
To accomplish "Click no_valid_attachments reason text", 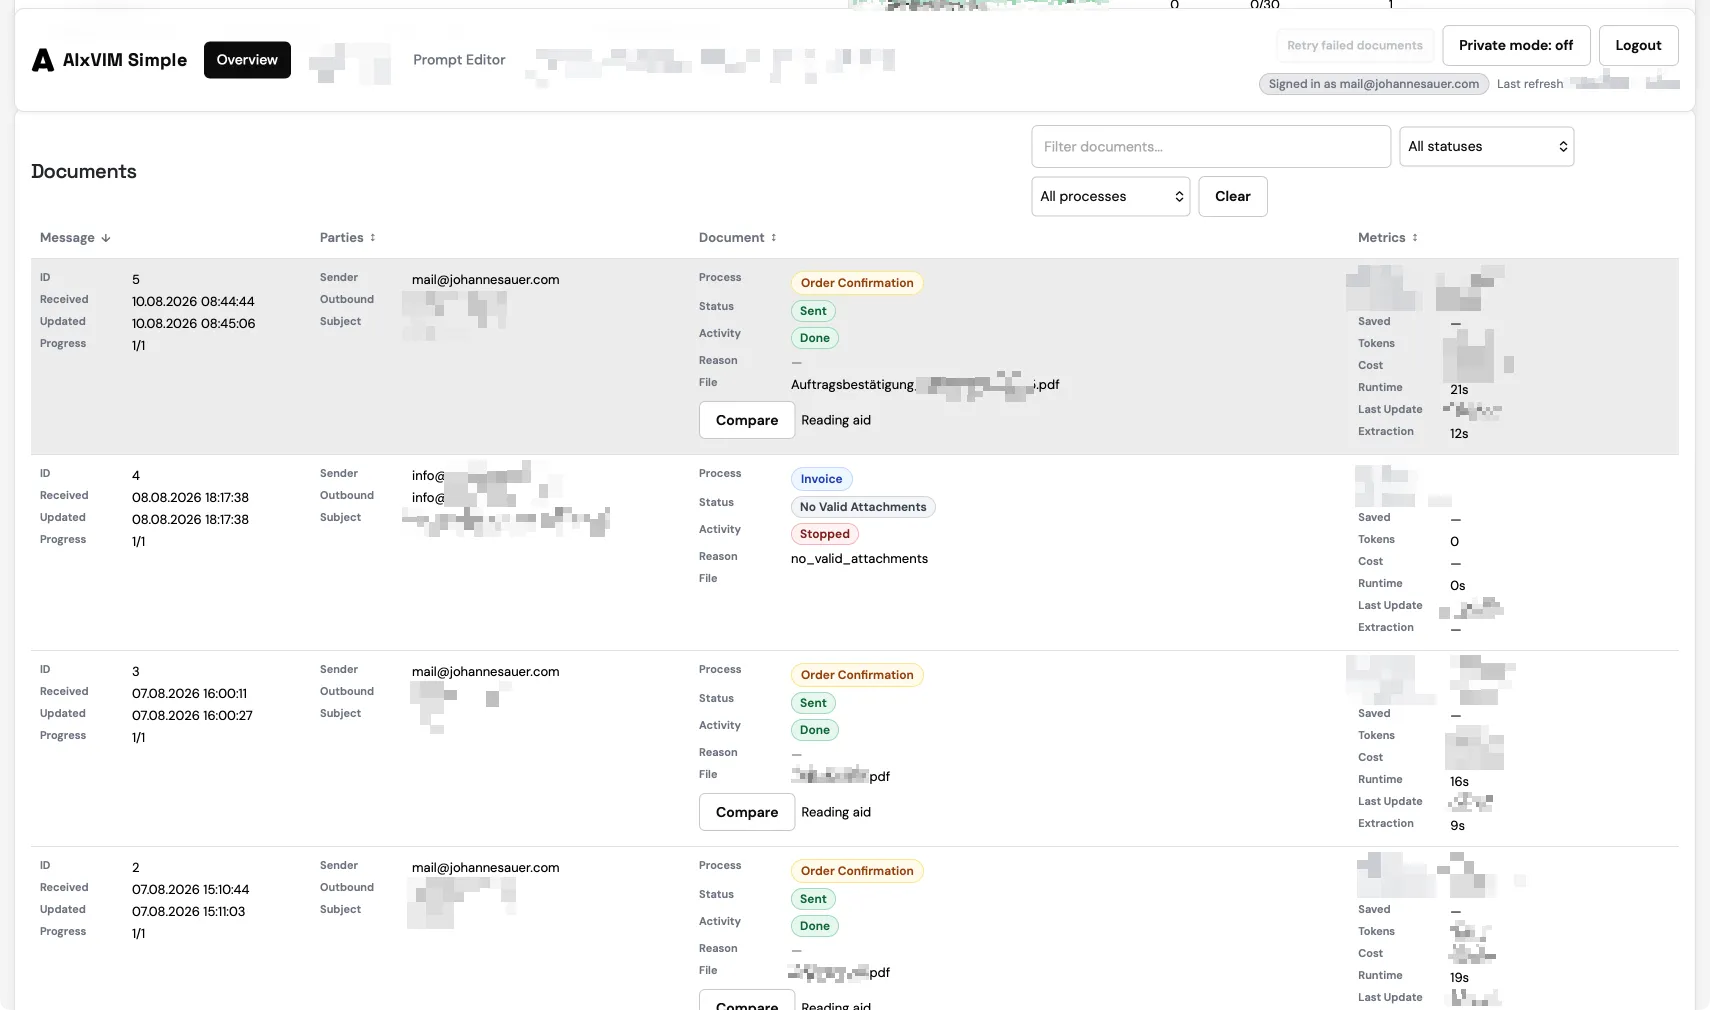I will [859, 559].
